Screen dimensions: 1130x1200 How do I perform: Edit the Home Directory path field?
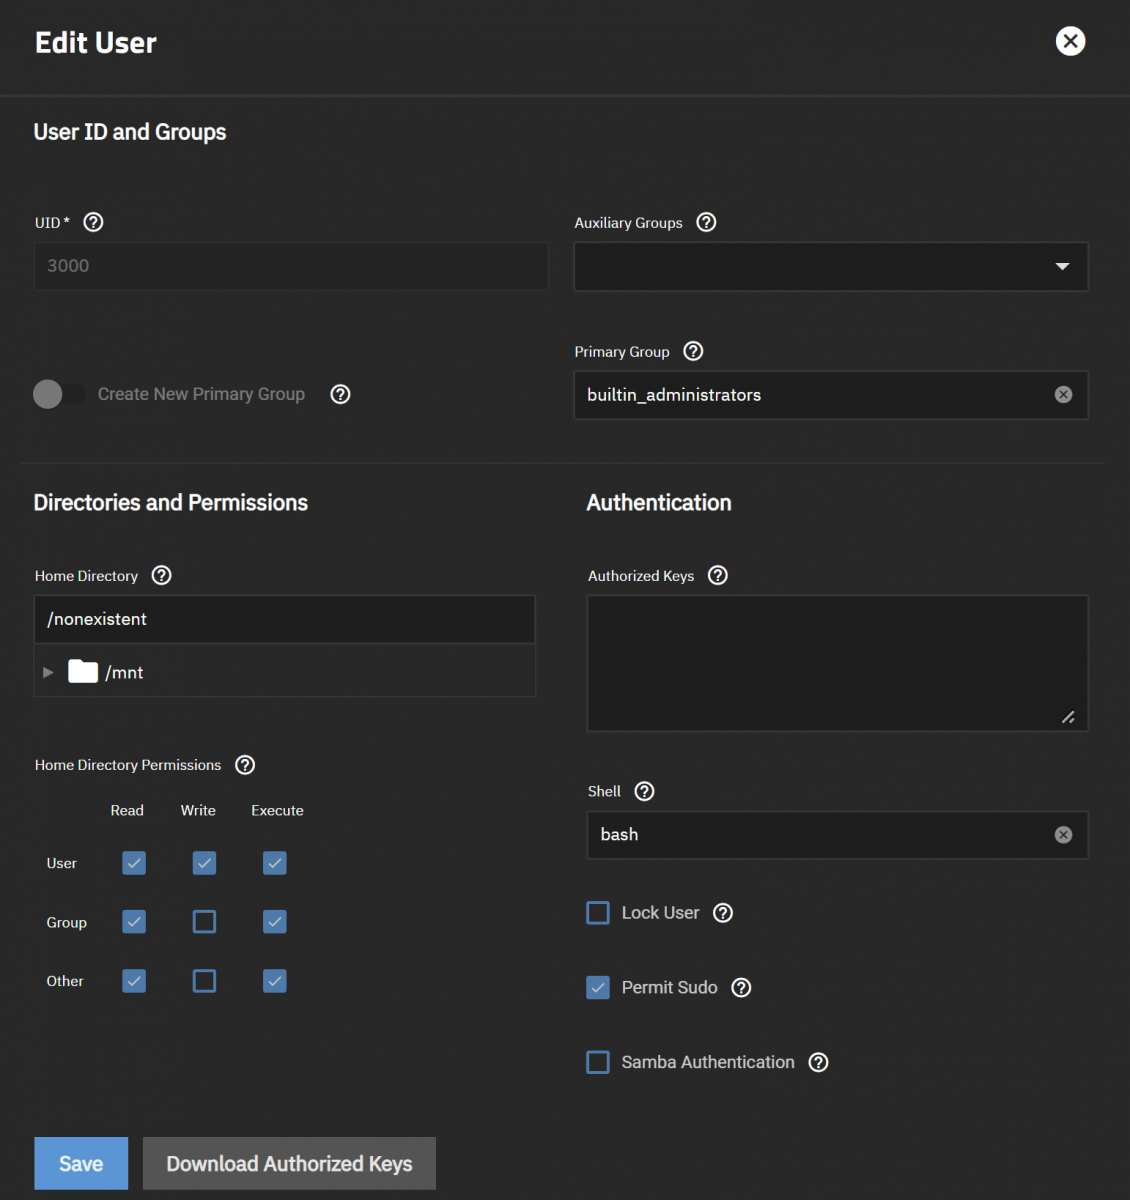pos(285,619)
